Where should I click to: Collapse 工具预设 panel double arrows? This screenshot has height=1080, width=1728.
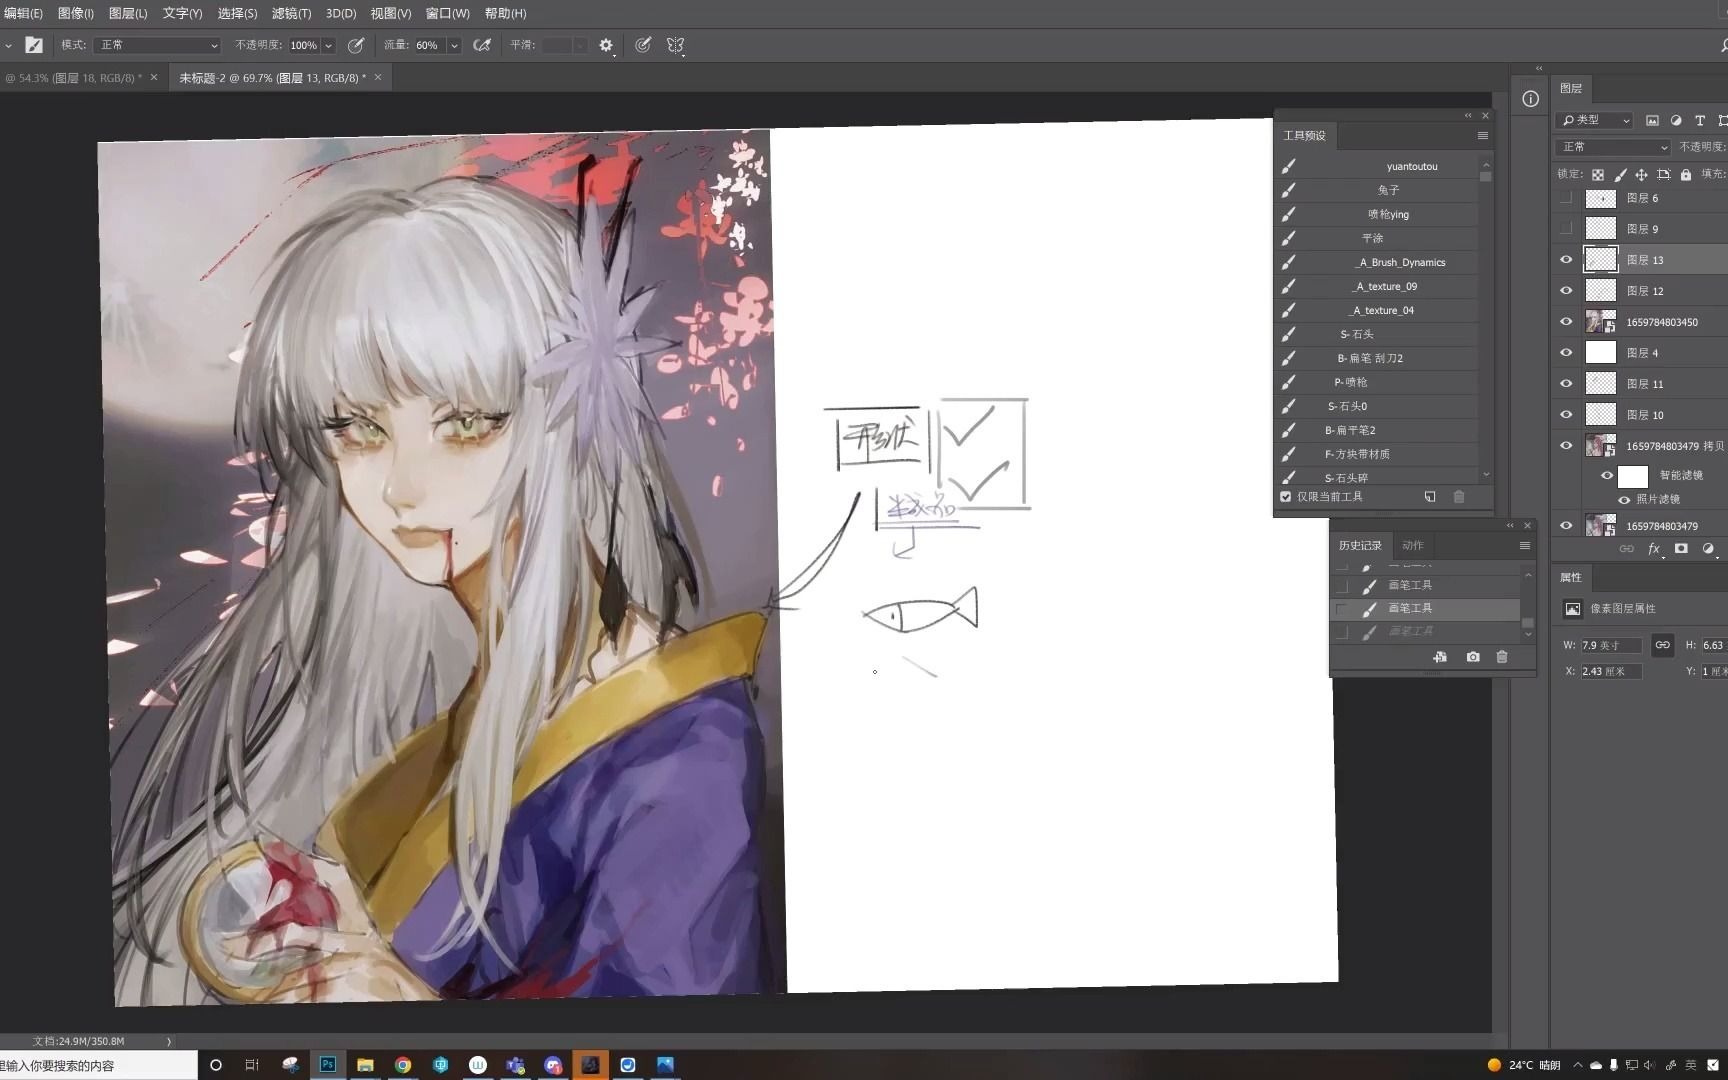coord(1468,116)
